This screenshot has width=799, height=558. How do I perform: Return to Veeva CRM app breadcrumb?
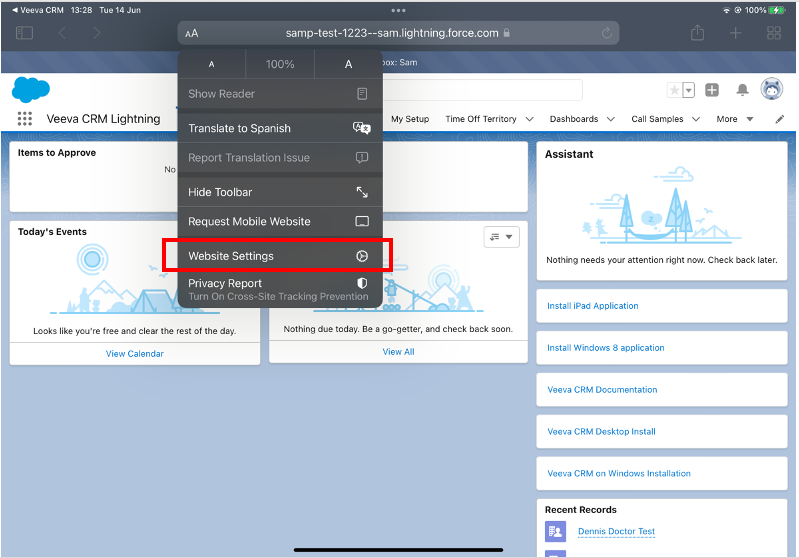tap(37, 10)
